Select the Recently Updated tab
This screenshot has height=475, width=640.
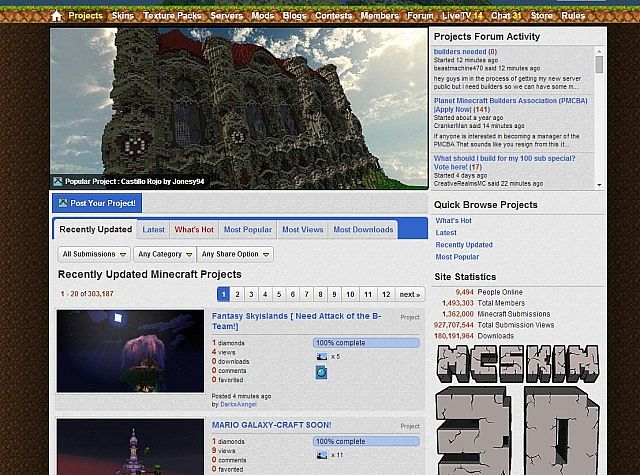pyautogui.click(x=96, y=229)
